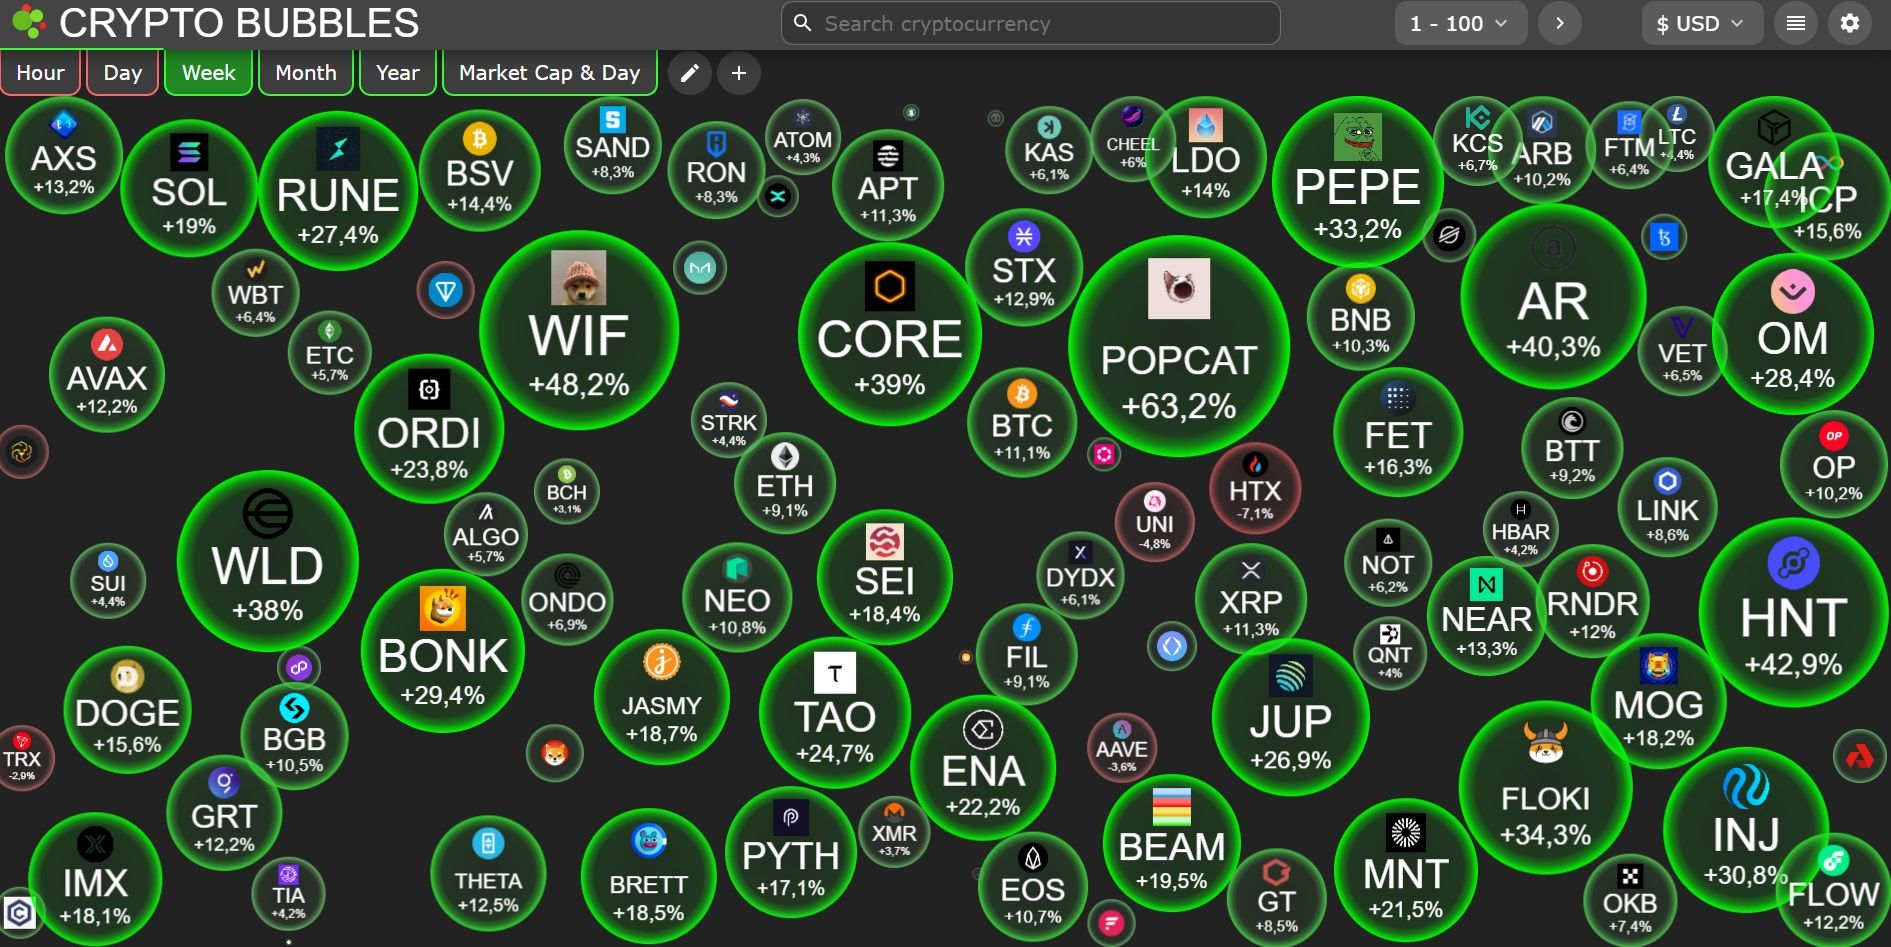Select the Week tab

coord(208,73)
